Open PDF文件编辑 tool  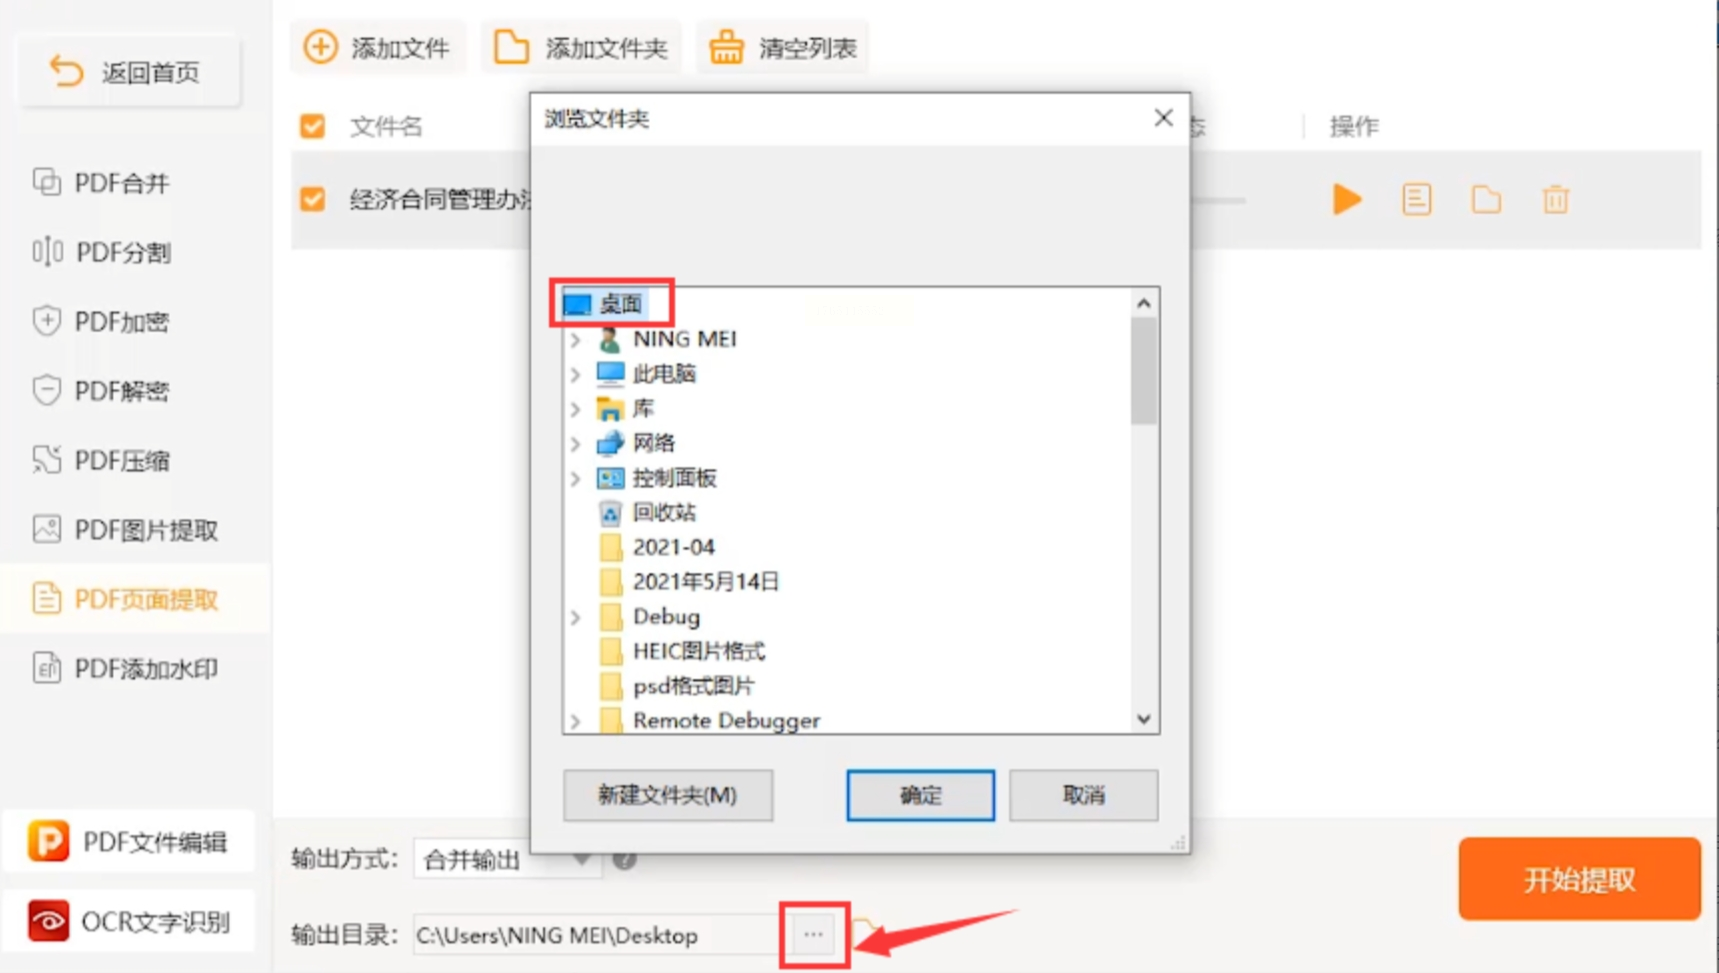(x=130, y=842)
